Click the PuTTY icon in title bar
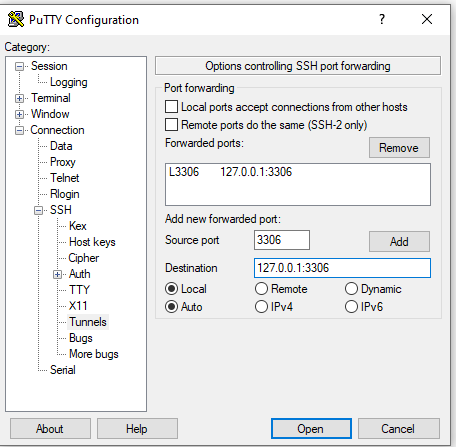The image size is (456, 447). [16, 19]
